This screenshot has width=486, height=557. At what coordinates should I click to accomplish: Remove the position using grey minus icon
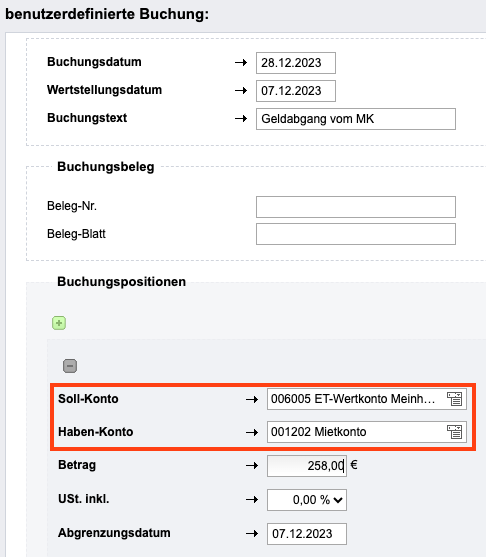point(70,366)
